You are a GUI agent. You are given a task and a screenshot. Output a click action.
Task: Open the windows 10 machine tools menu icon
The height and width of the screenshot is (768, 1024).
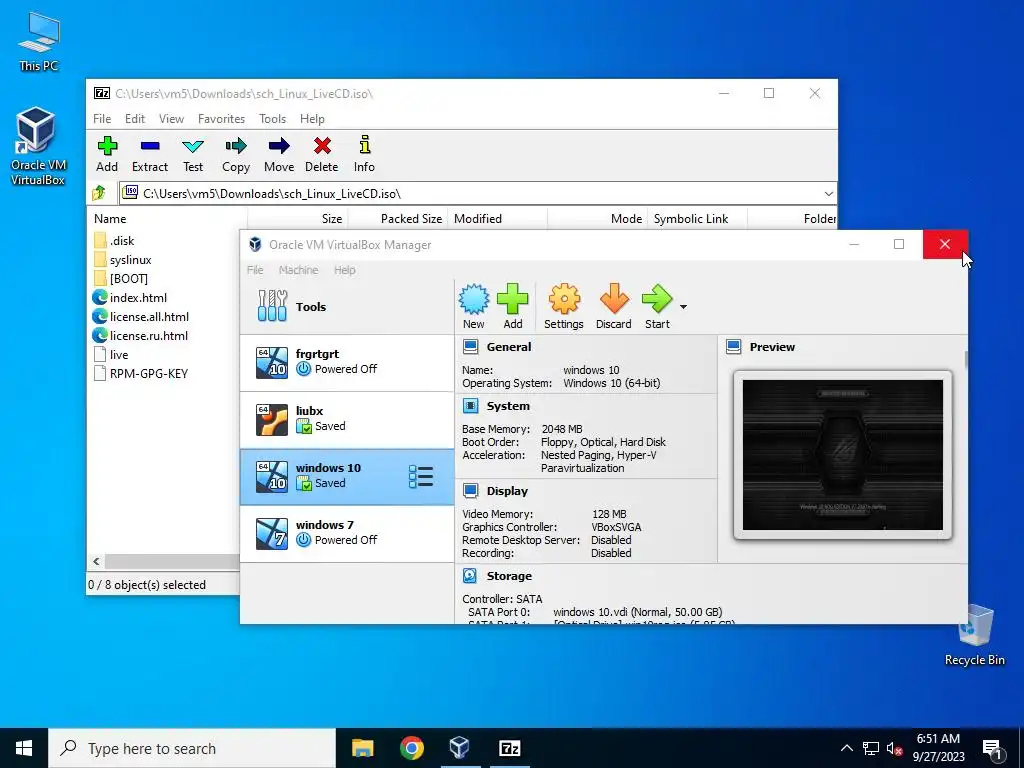[x=421, y=477]
